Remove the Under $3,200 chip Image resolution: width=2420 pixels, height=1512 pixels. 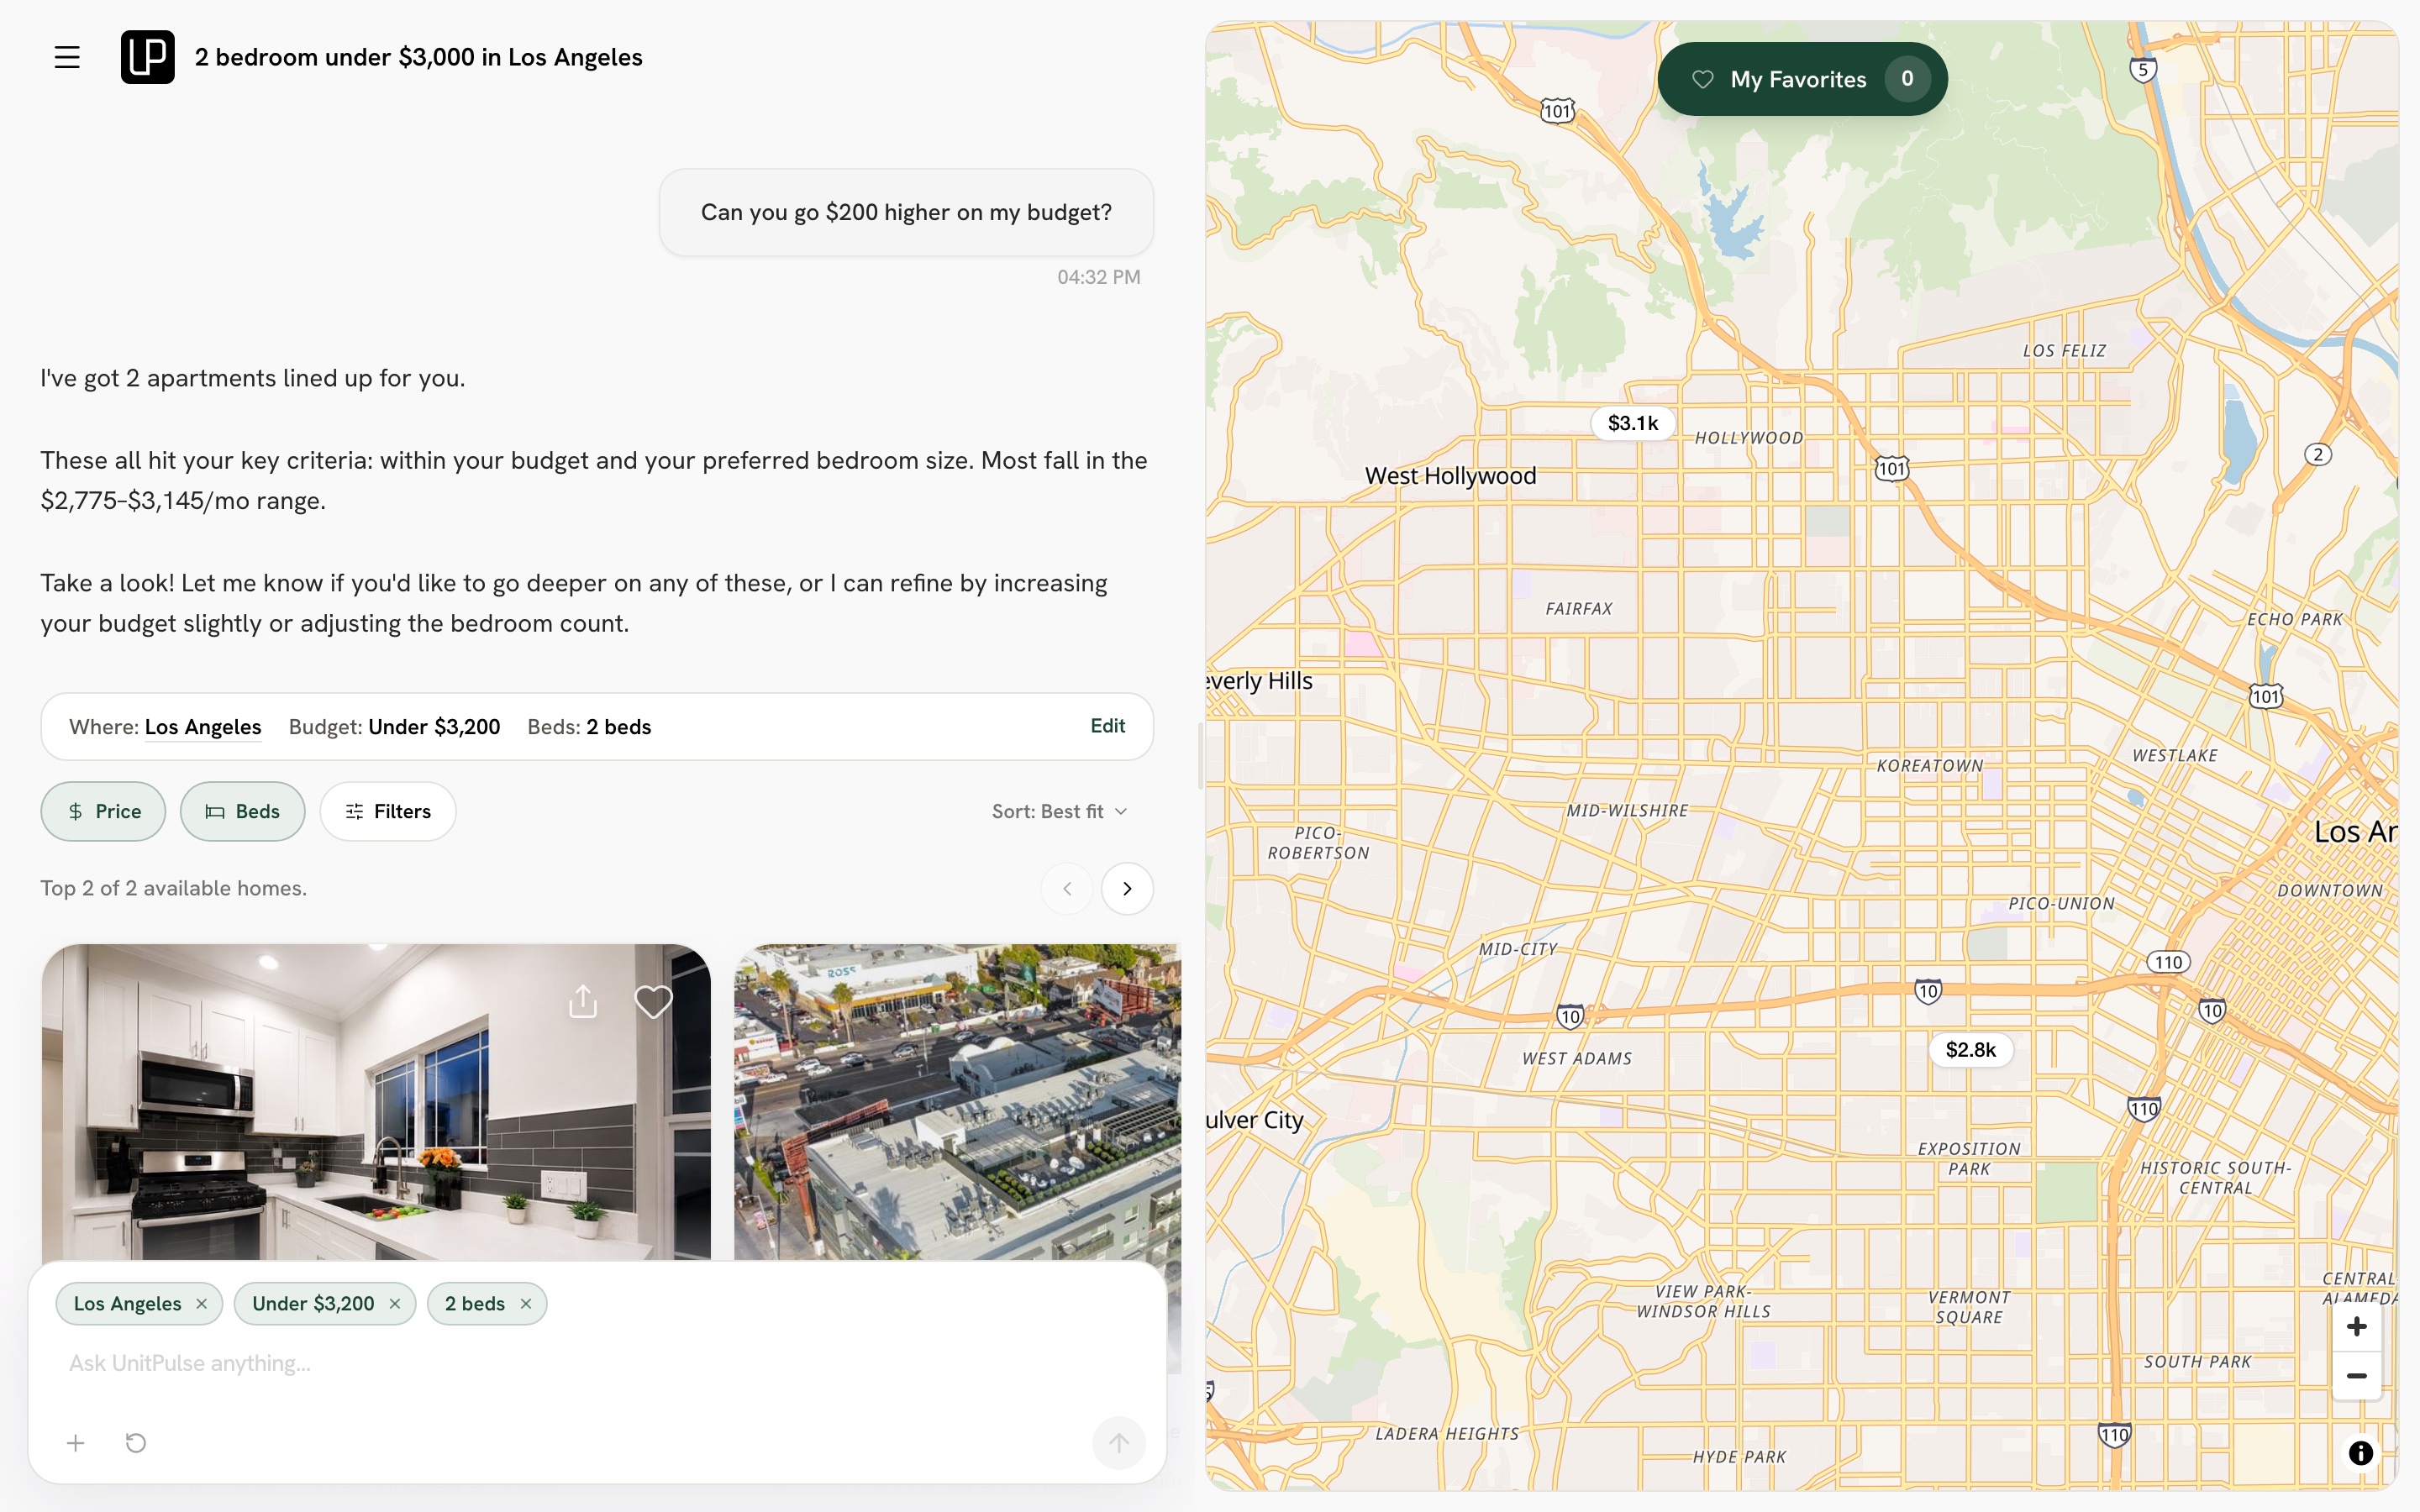395,1304
